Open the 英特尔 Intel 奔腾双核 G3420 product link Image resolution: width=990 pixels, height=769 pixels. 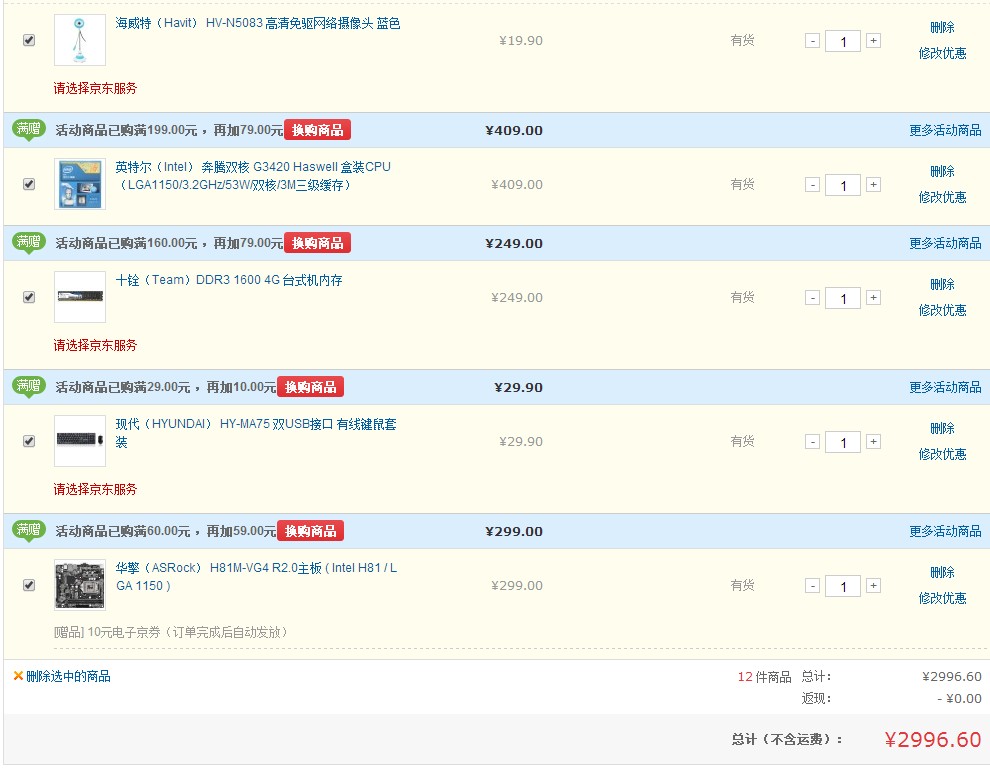pyautogui.click(x=253, y=176)
